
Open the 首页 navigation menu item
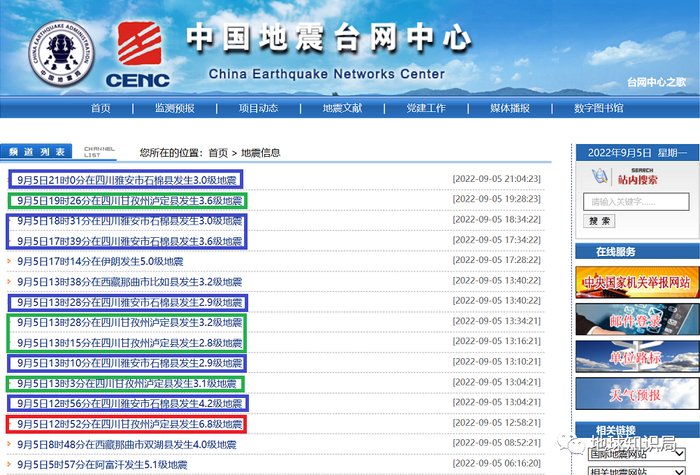coord(100,108)
